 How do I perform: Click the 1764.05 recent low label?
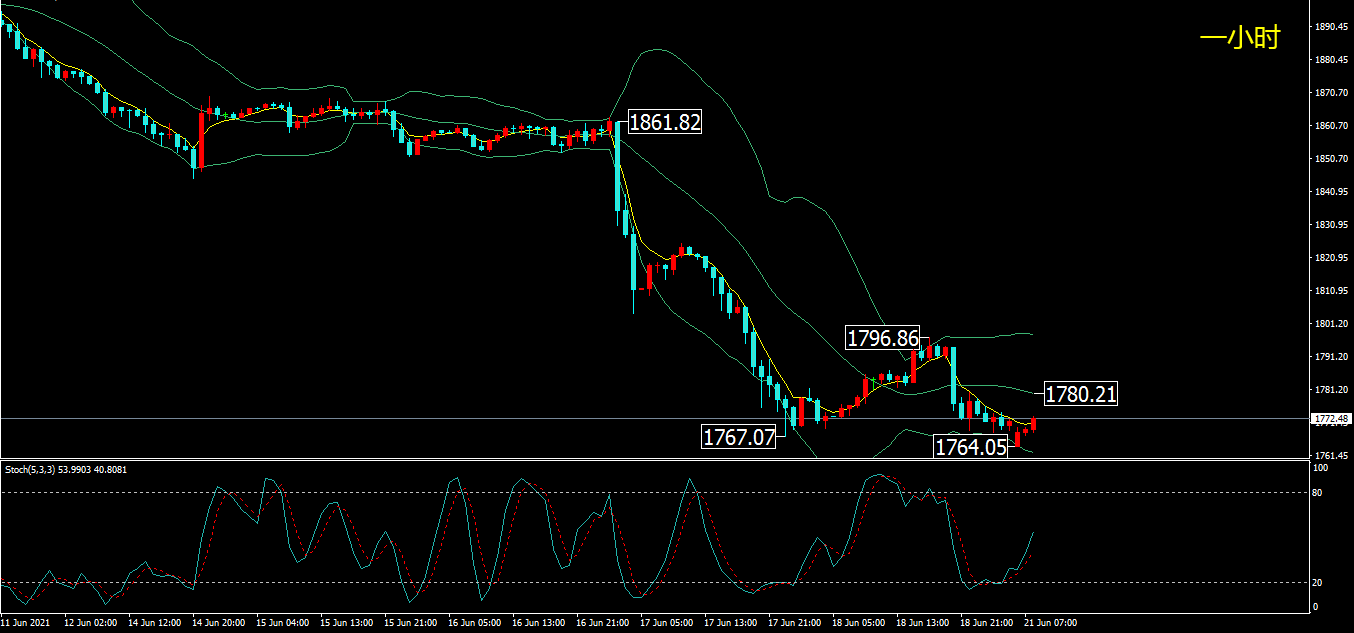click(x=970, y=447)
